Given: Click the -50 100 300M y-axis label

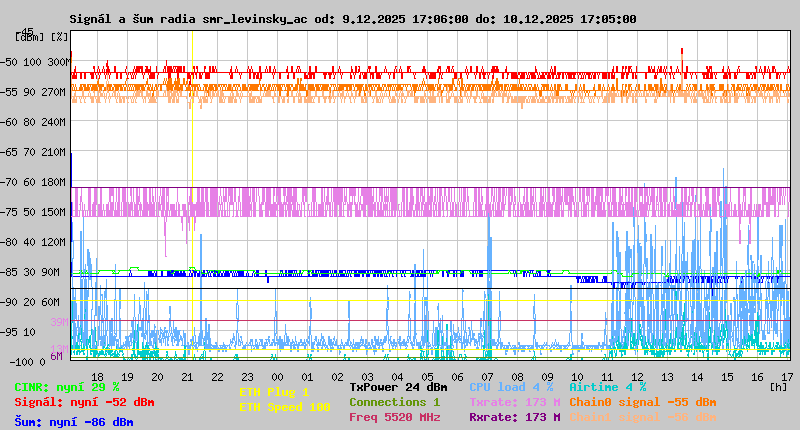Looking at the screenshot, I should tap(35, 62).
